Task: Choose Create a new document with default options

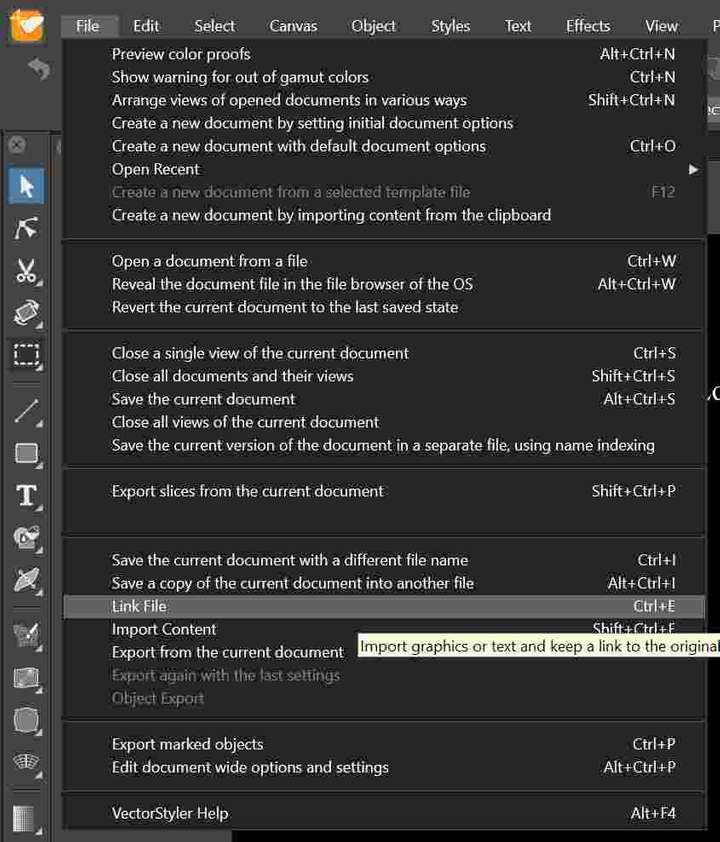Action: tap(384, 147)
